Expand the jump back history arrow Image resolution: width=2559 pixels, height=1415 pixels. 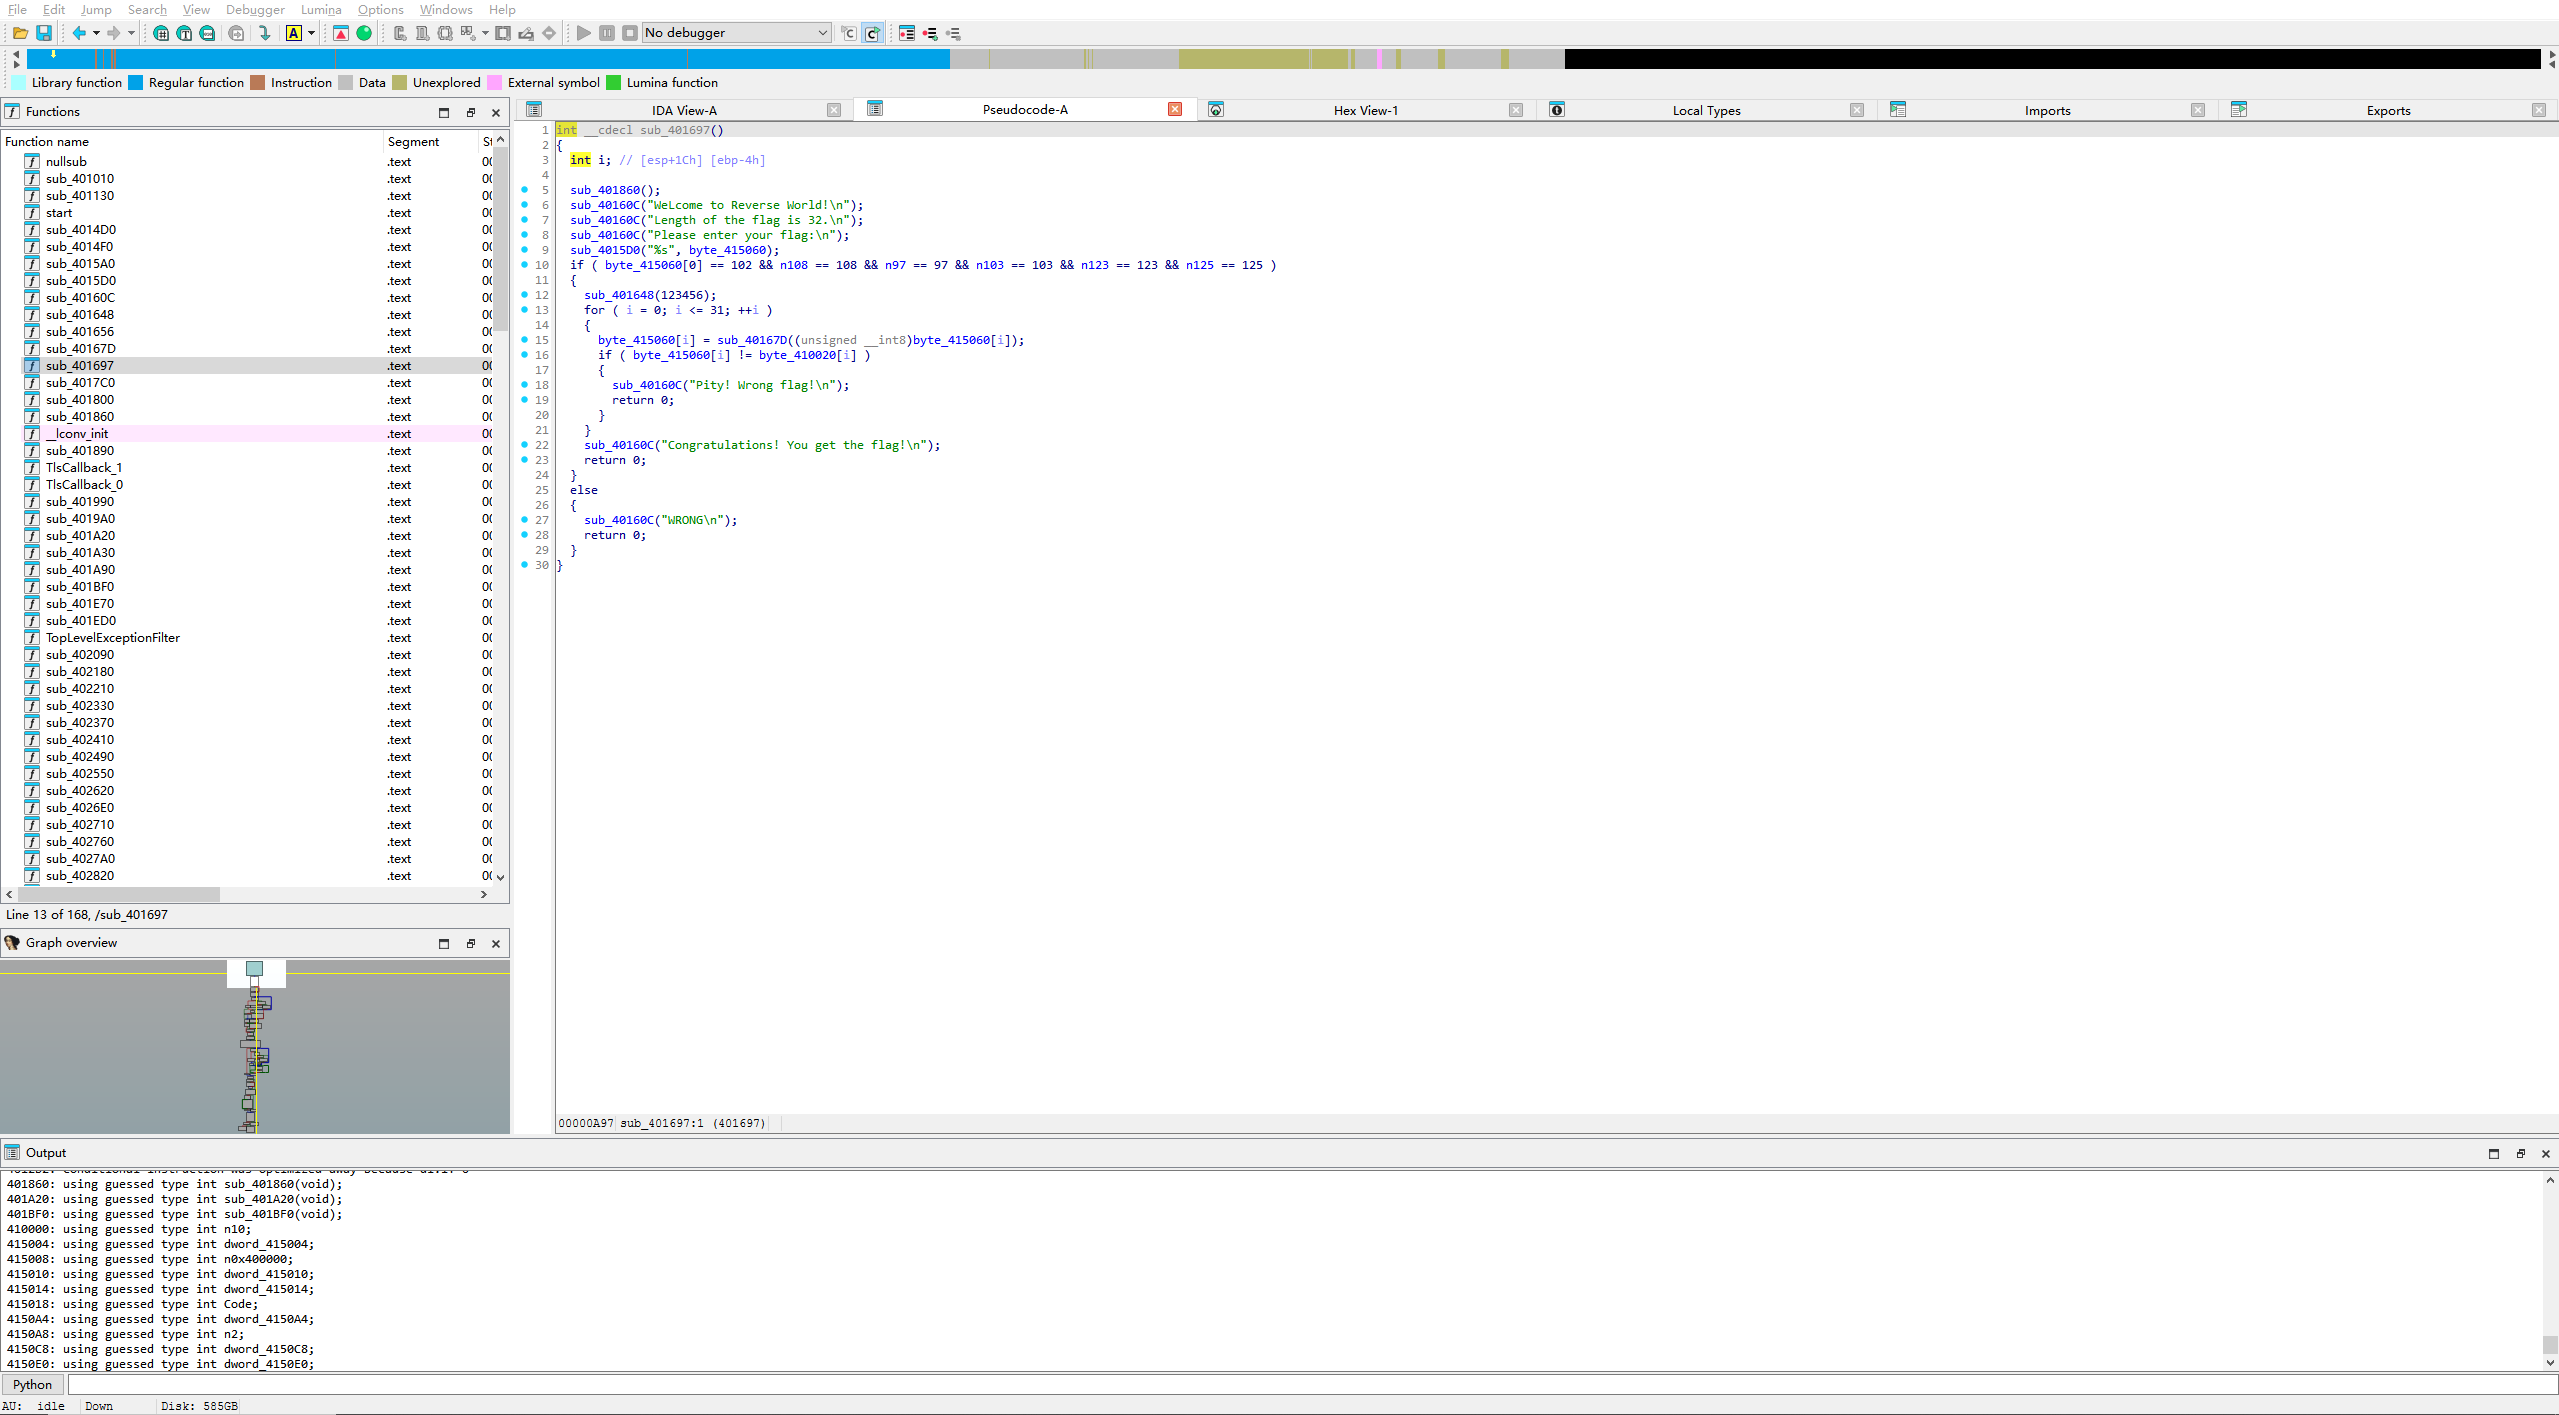coord(96,33)
